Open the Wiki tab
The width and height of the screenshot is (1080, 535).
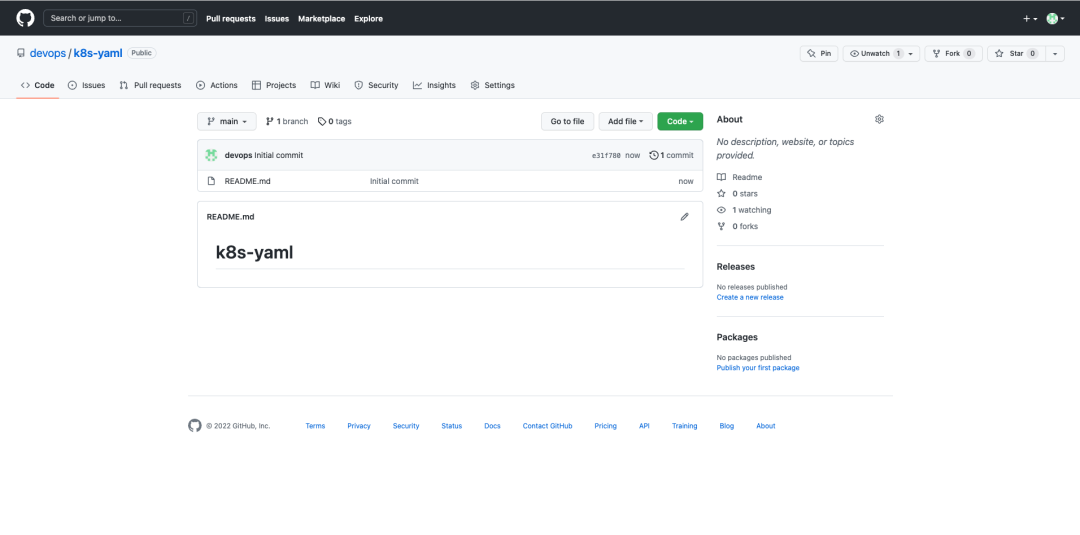coord(325,85)
